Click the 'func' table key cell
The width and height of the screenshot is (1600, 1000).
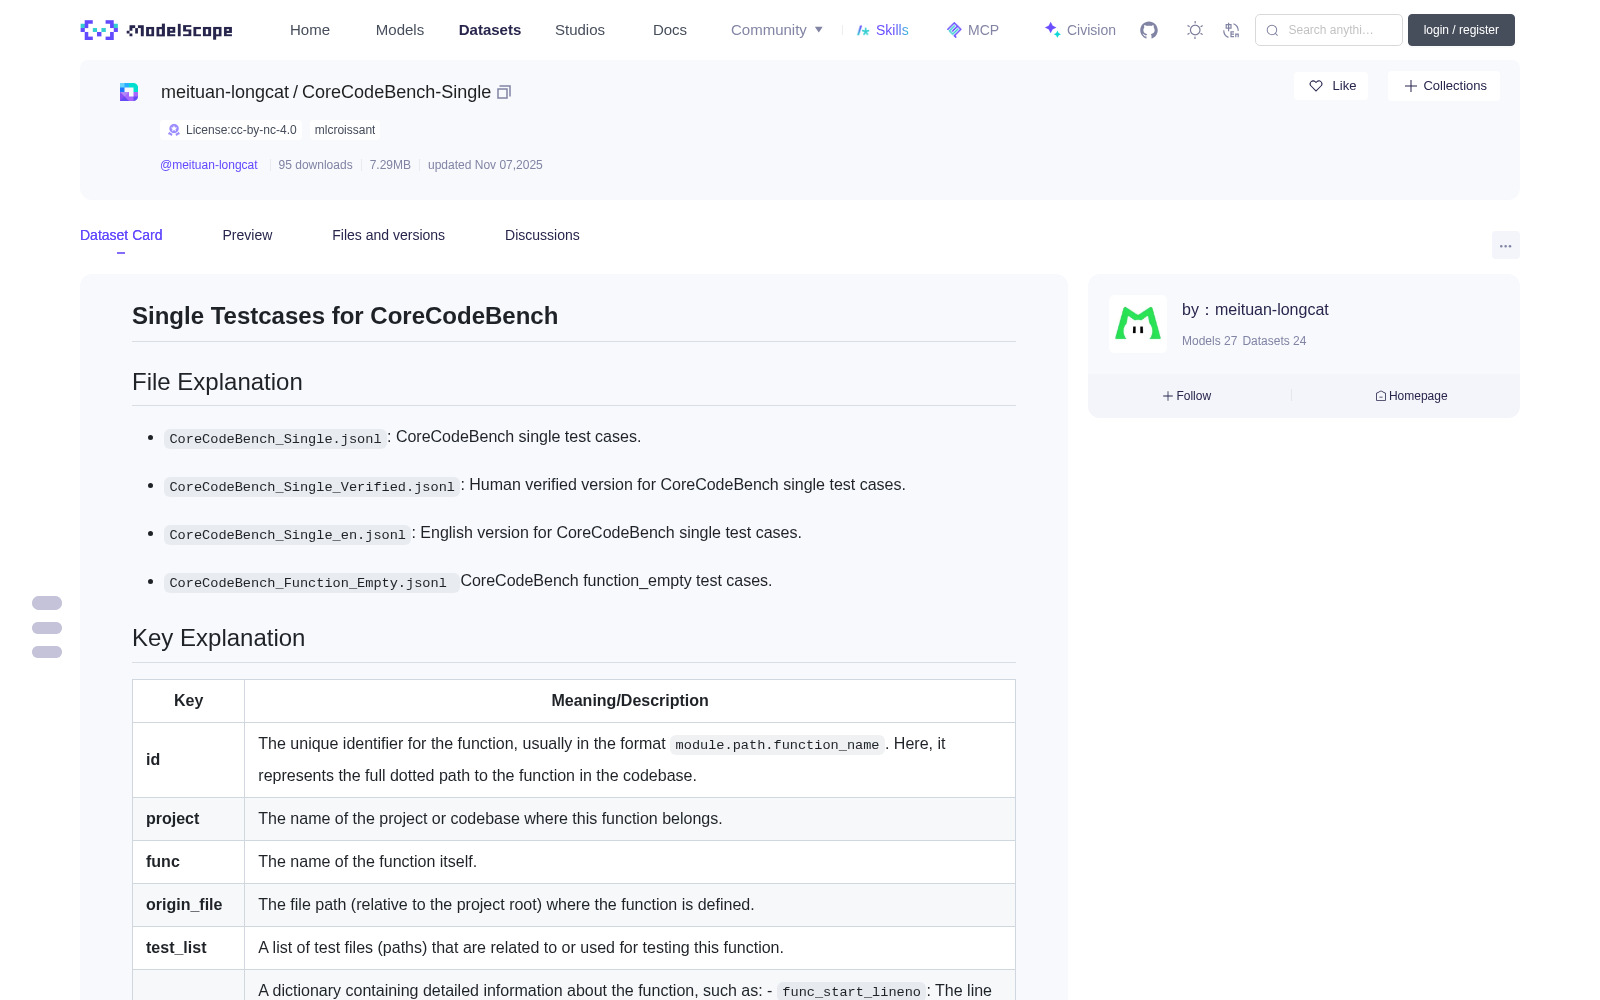pos(188,862)
